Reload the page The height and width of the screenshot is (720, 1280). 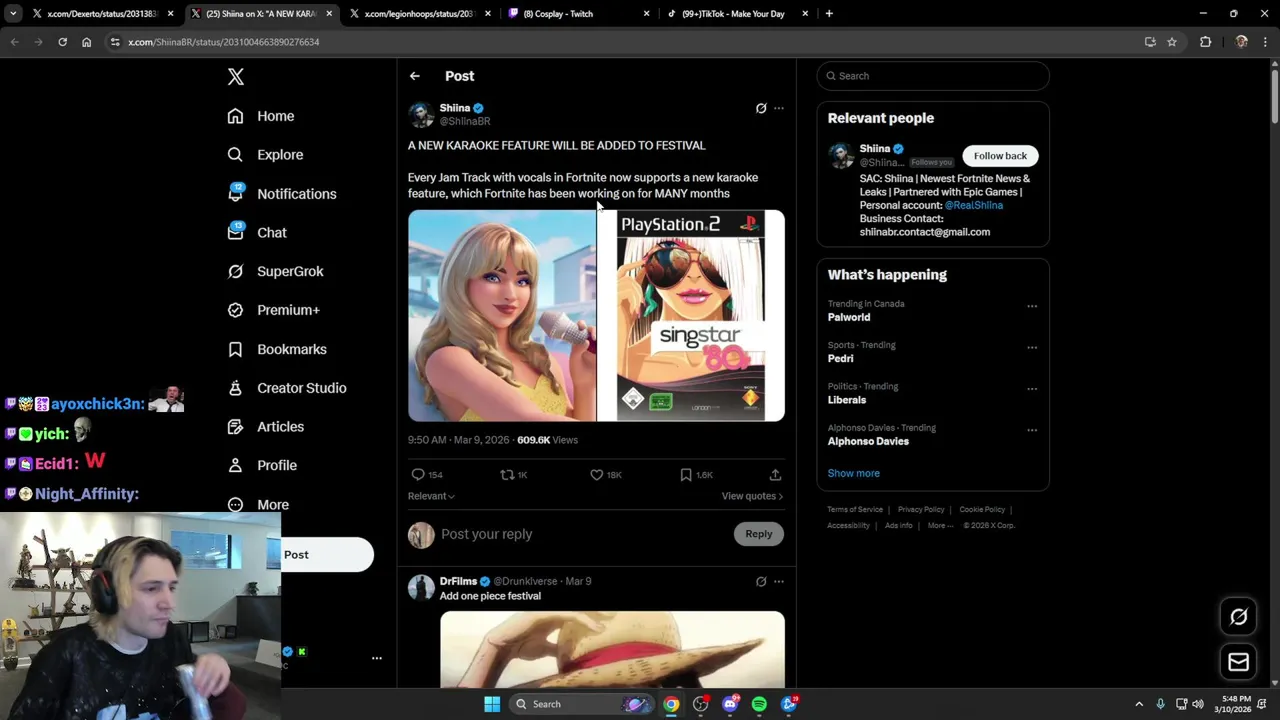pyautogui.click(x=62, y=42)
